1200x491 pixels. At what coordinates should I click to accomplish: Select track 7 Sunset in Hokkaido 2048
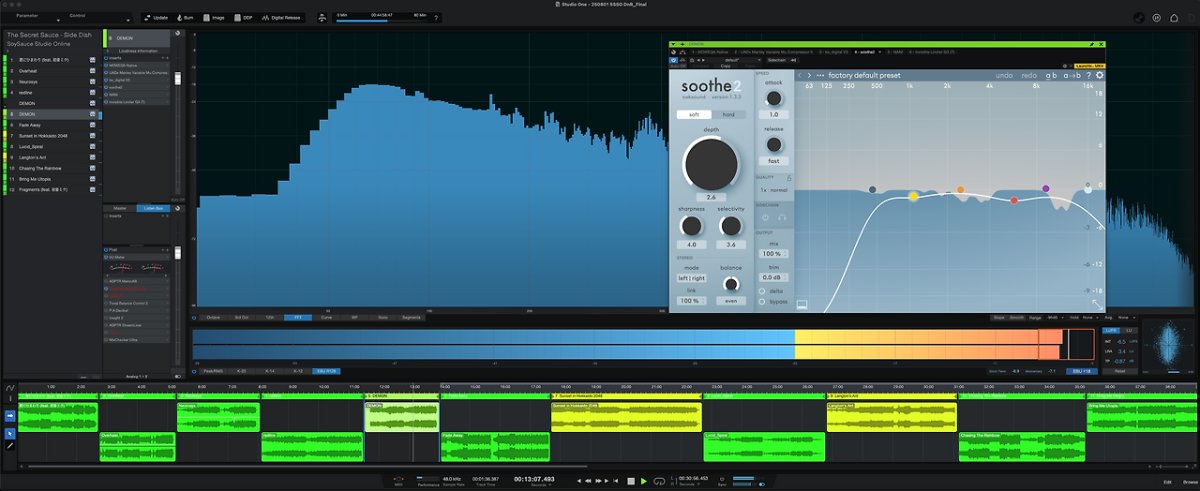[50, 135]
